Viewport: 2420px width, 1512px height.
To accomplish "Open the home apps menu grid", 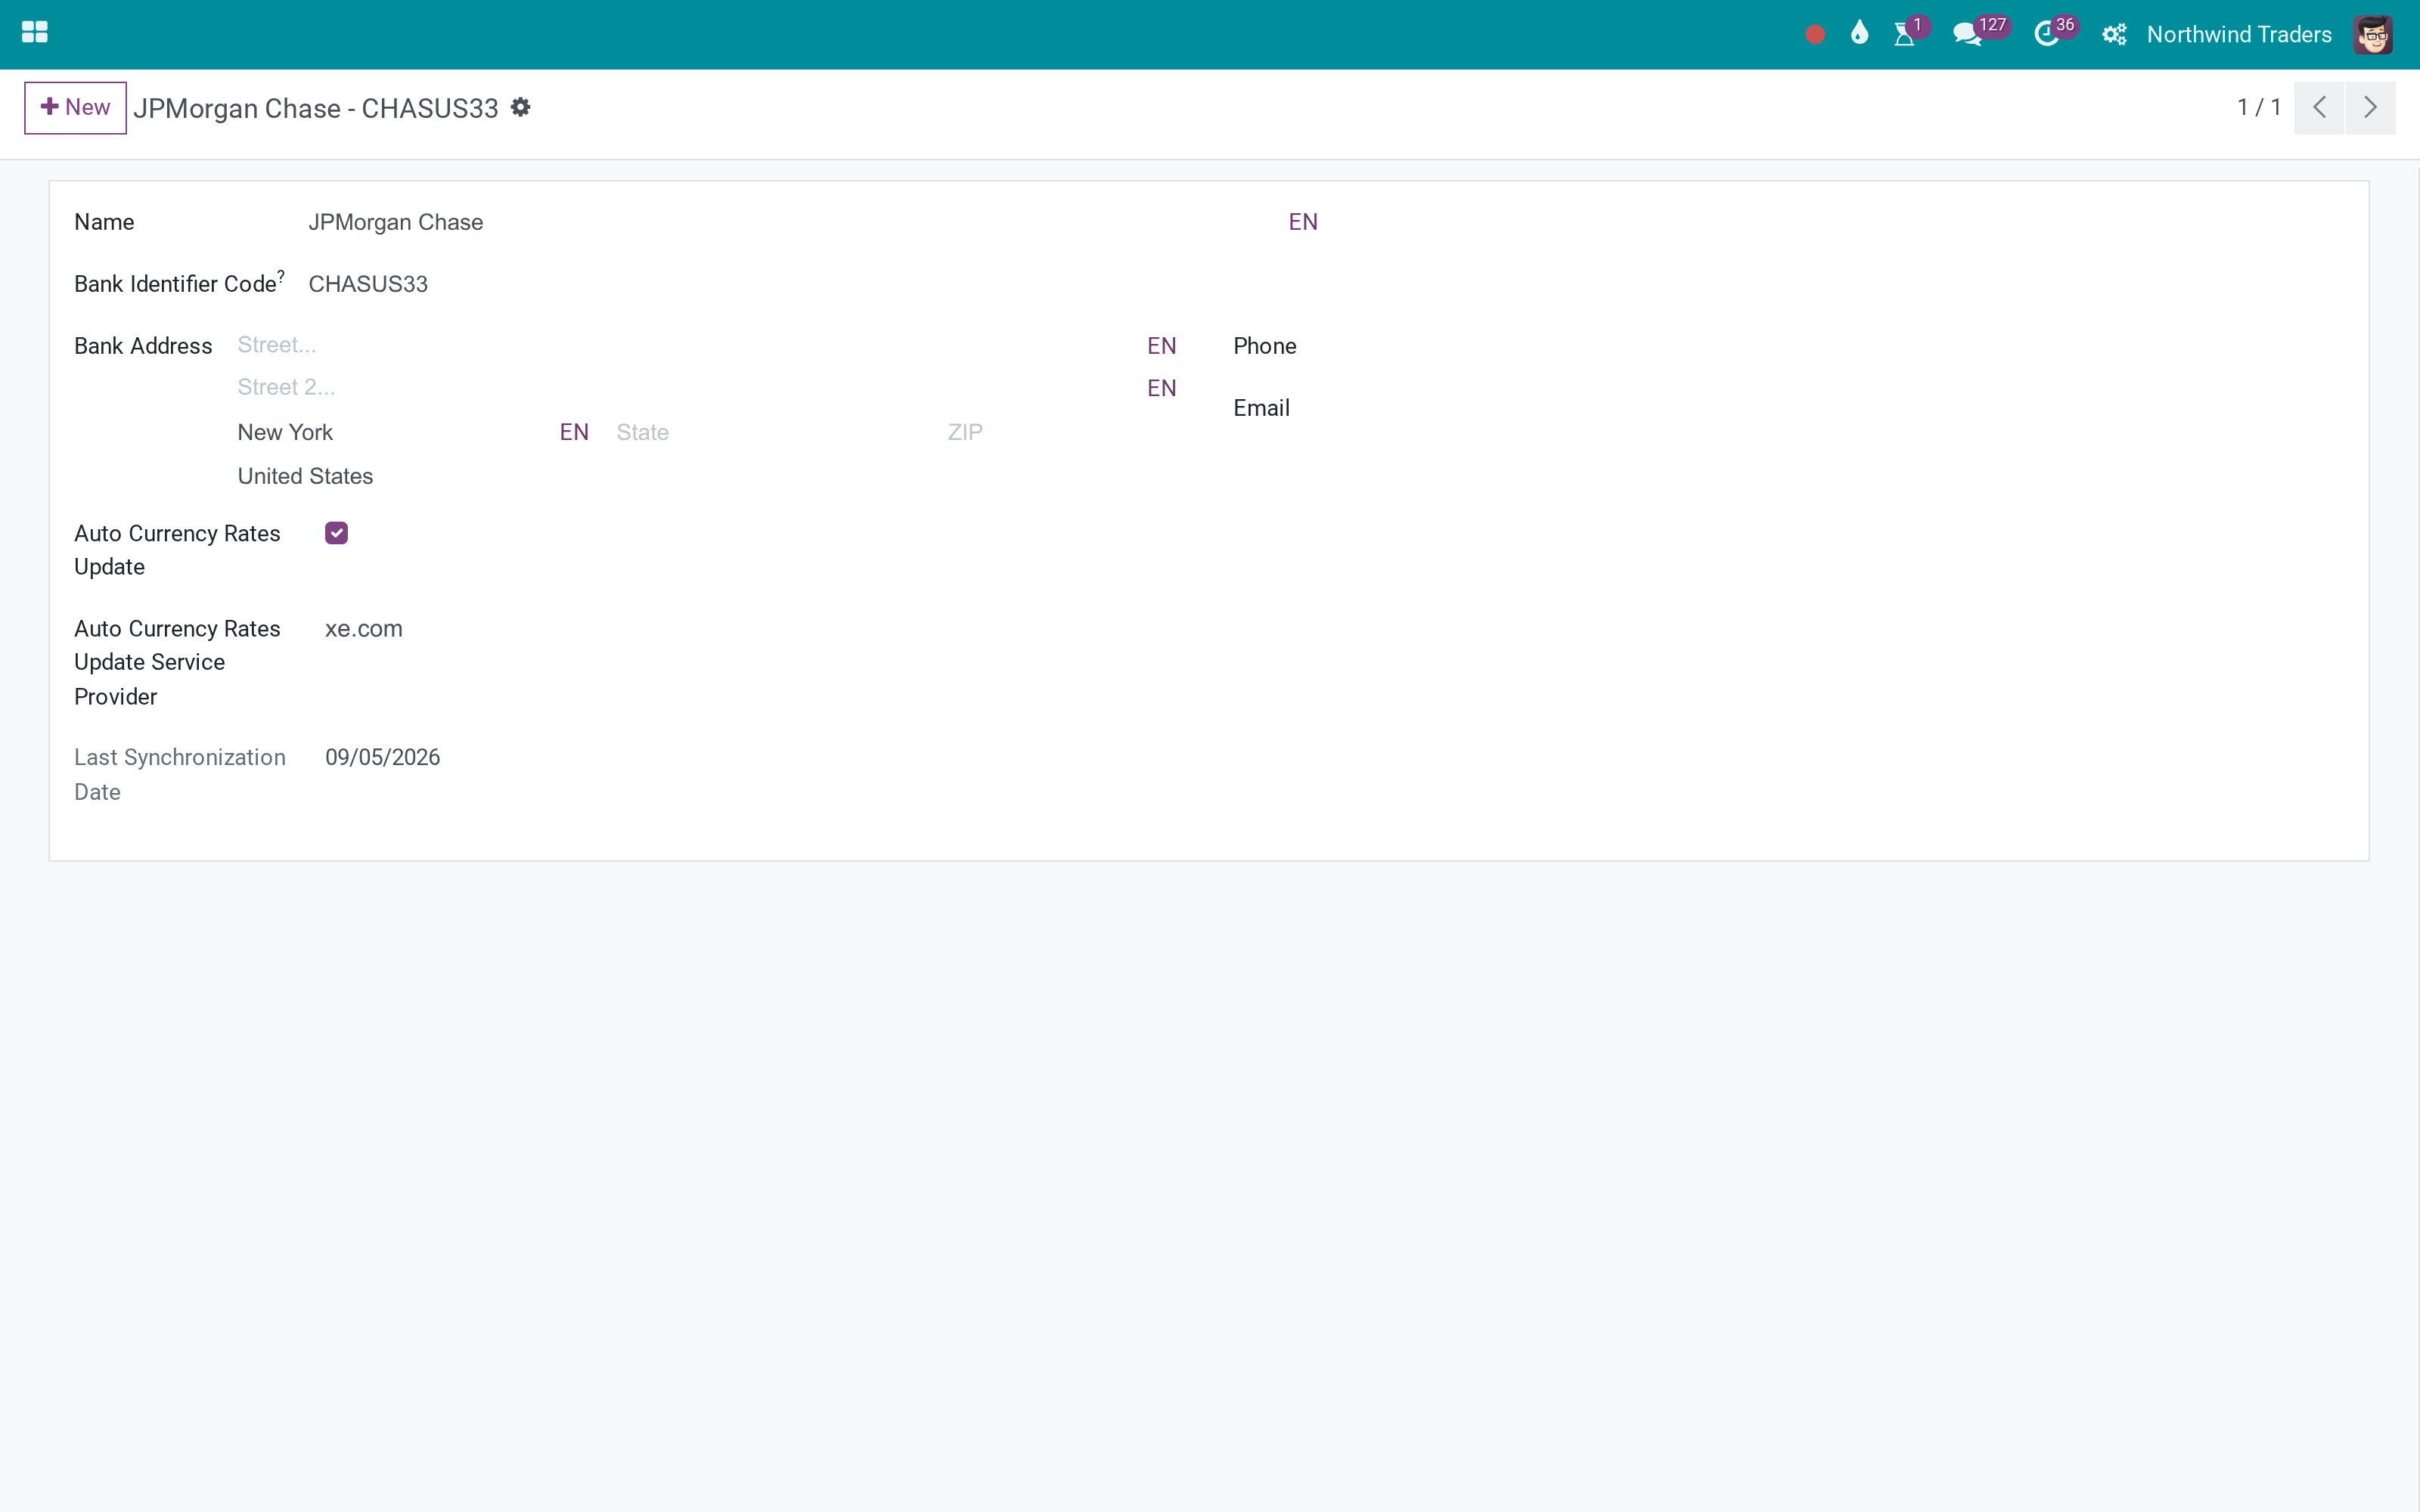I will (x=35, y=33).
